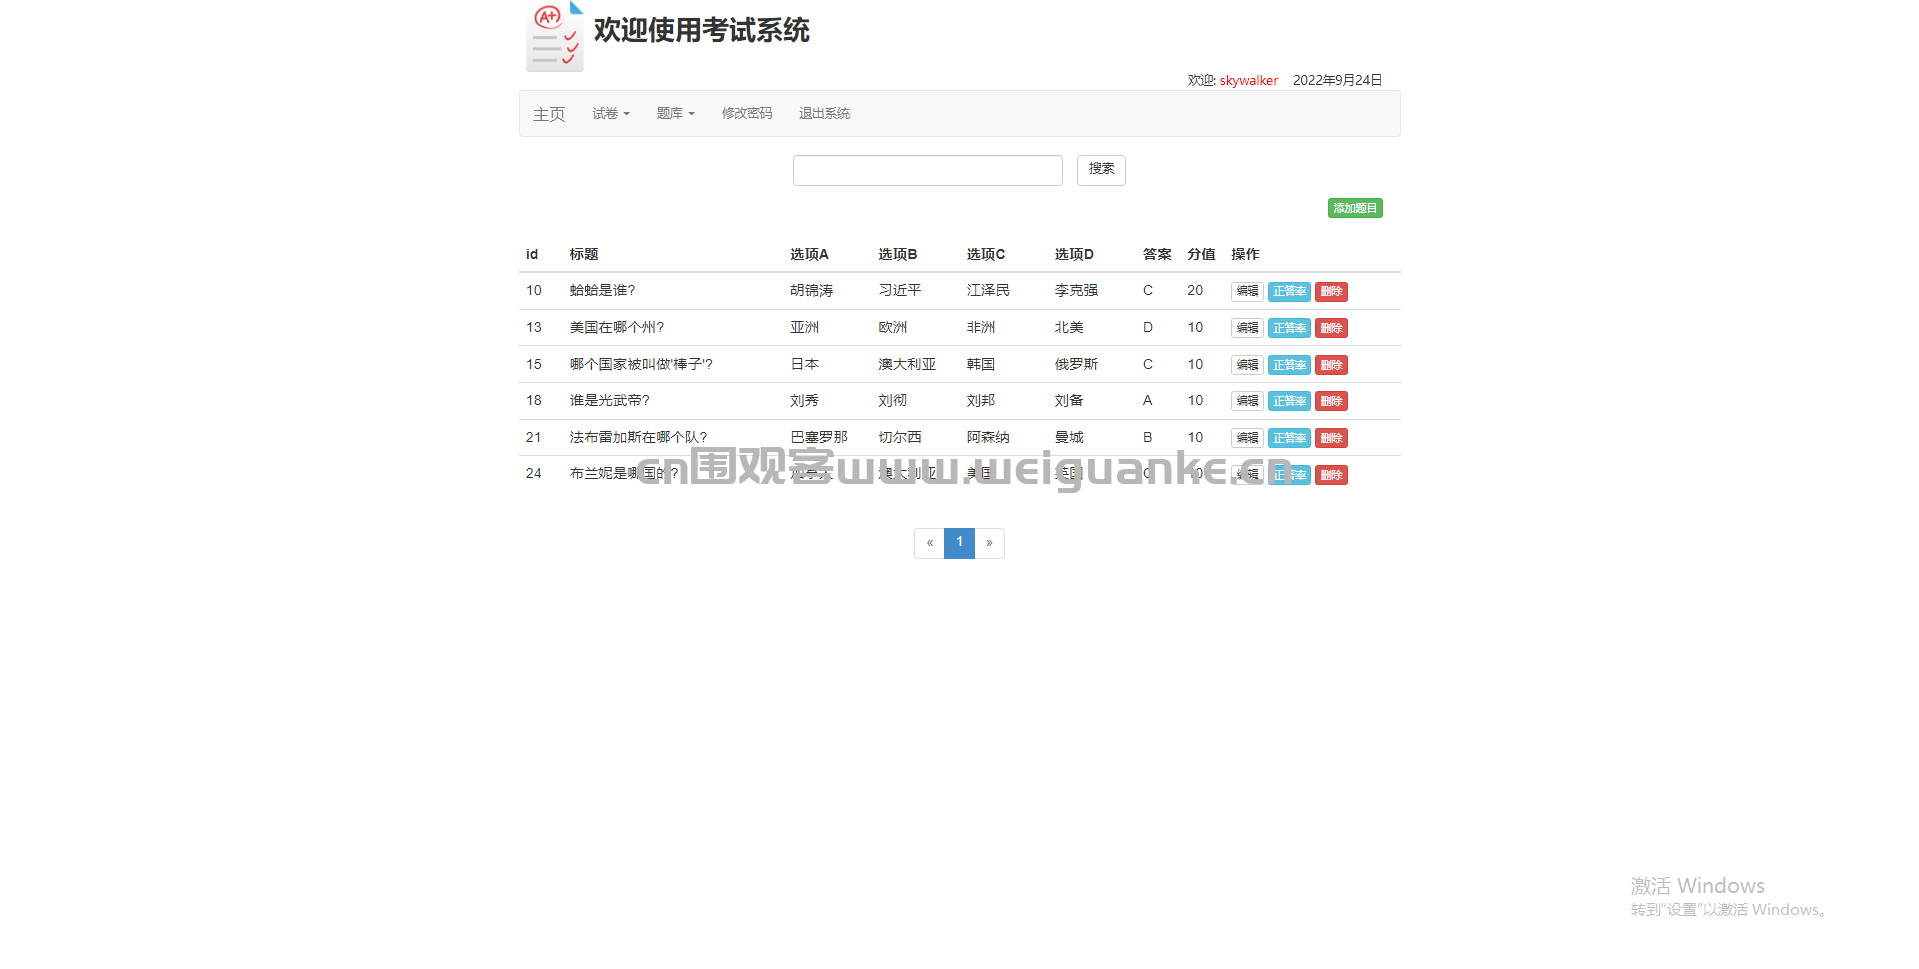
Task: Edit the question 美国在哪个州?
Action: click(x=1247, y=328)
